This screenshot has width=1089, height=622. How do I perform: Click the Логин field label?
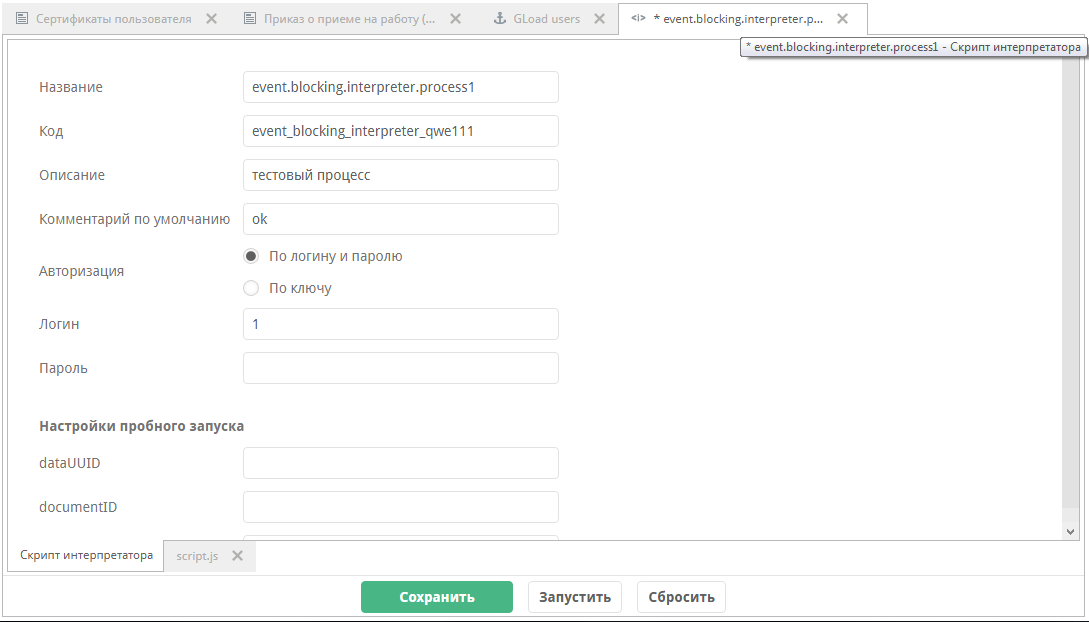[x=59, y=324]
